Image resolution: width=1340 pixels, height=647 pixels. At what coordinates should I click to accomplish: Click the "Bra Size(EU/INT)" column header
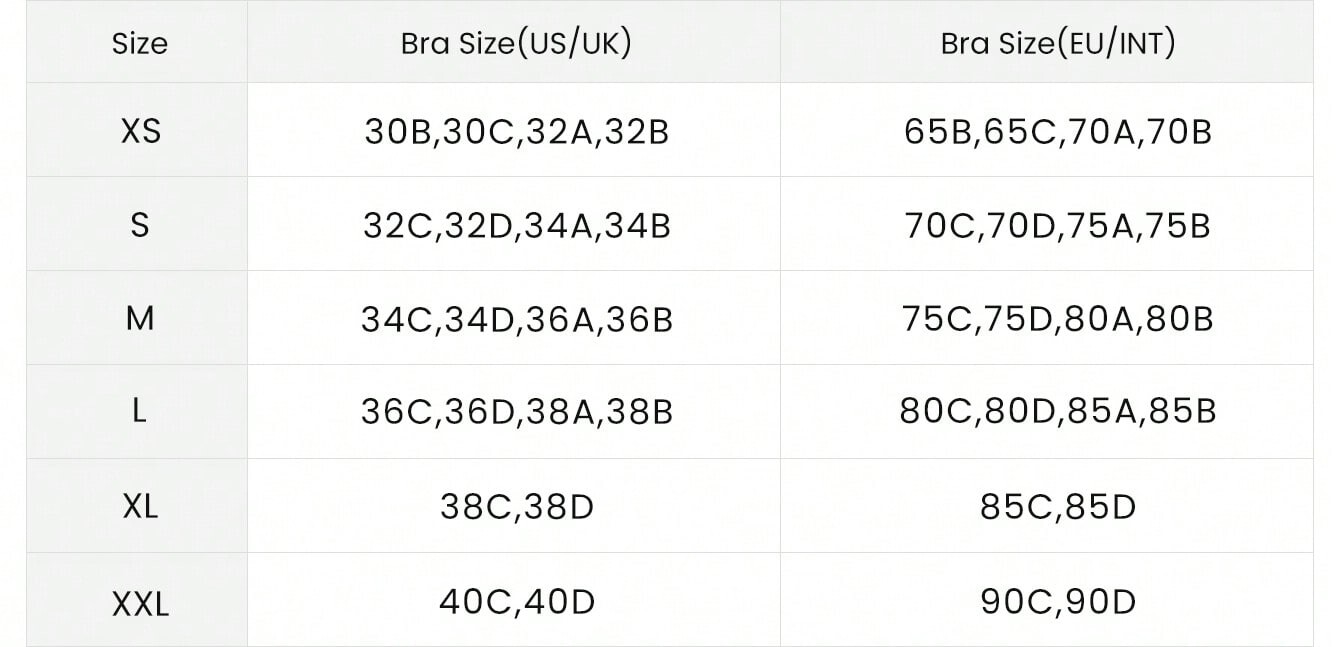coord(1058,44)
